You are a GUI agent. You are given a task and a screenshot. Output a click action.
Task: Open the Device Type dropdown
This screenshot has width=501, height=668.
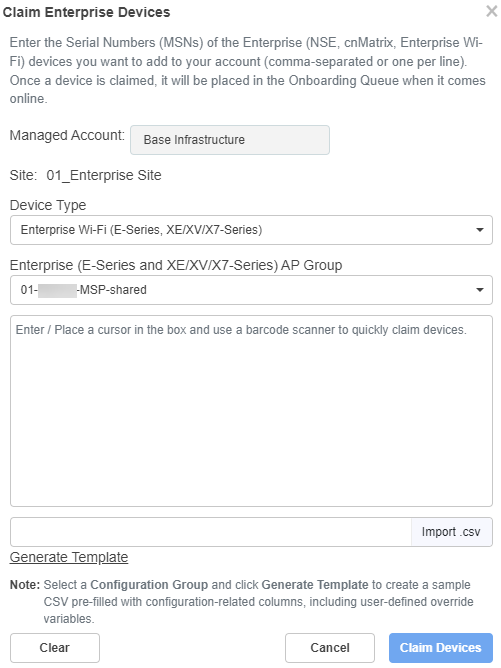(x=251, y=230)
